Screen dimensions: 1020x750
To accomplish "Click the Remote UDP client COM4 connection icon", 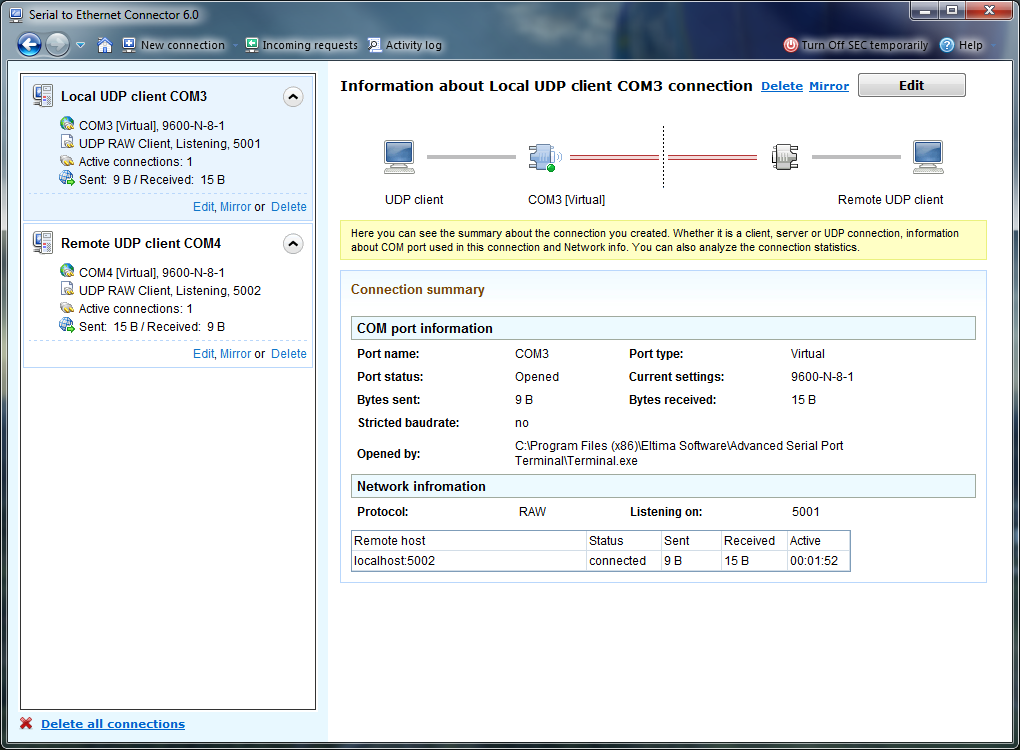I will [x=43, y=243].
